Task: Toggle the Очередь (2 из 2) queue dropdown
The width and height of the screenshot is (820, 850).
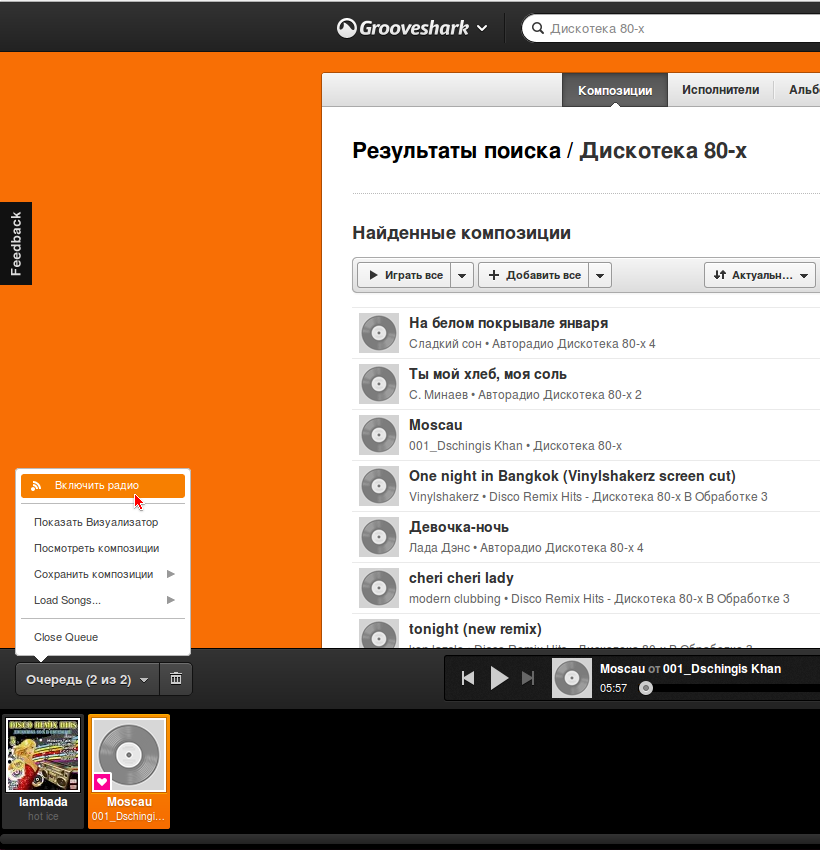Action: coord(87,679)
